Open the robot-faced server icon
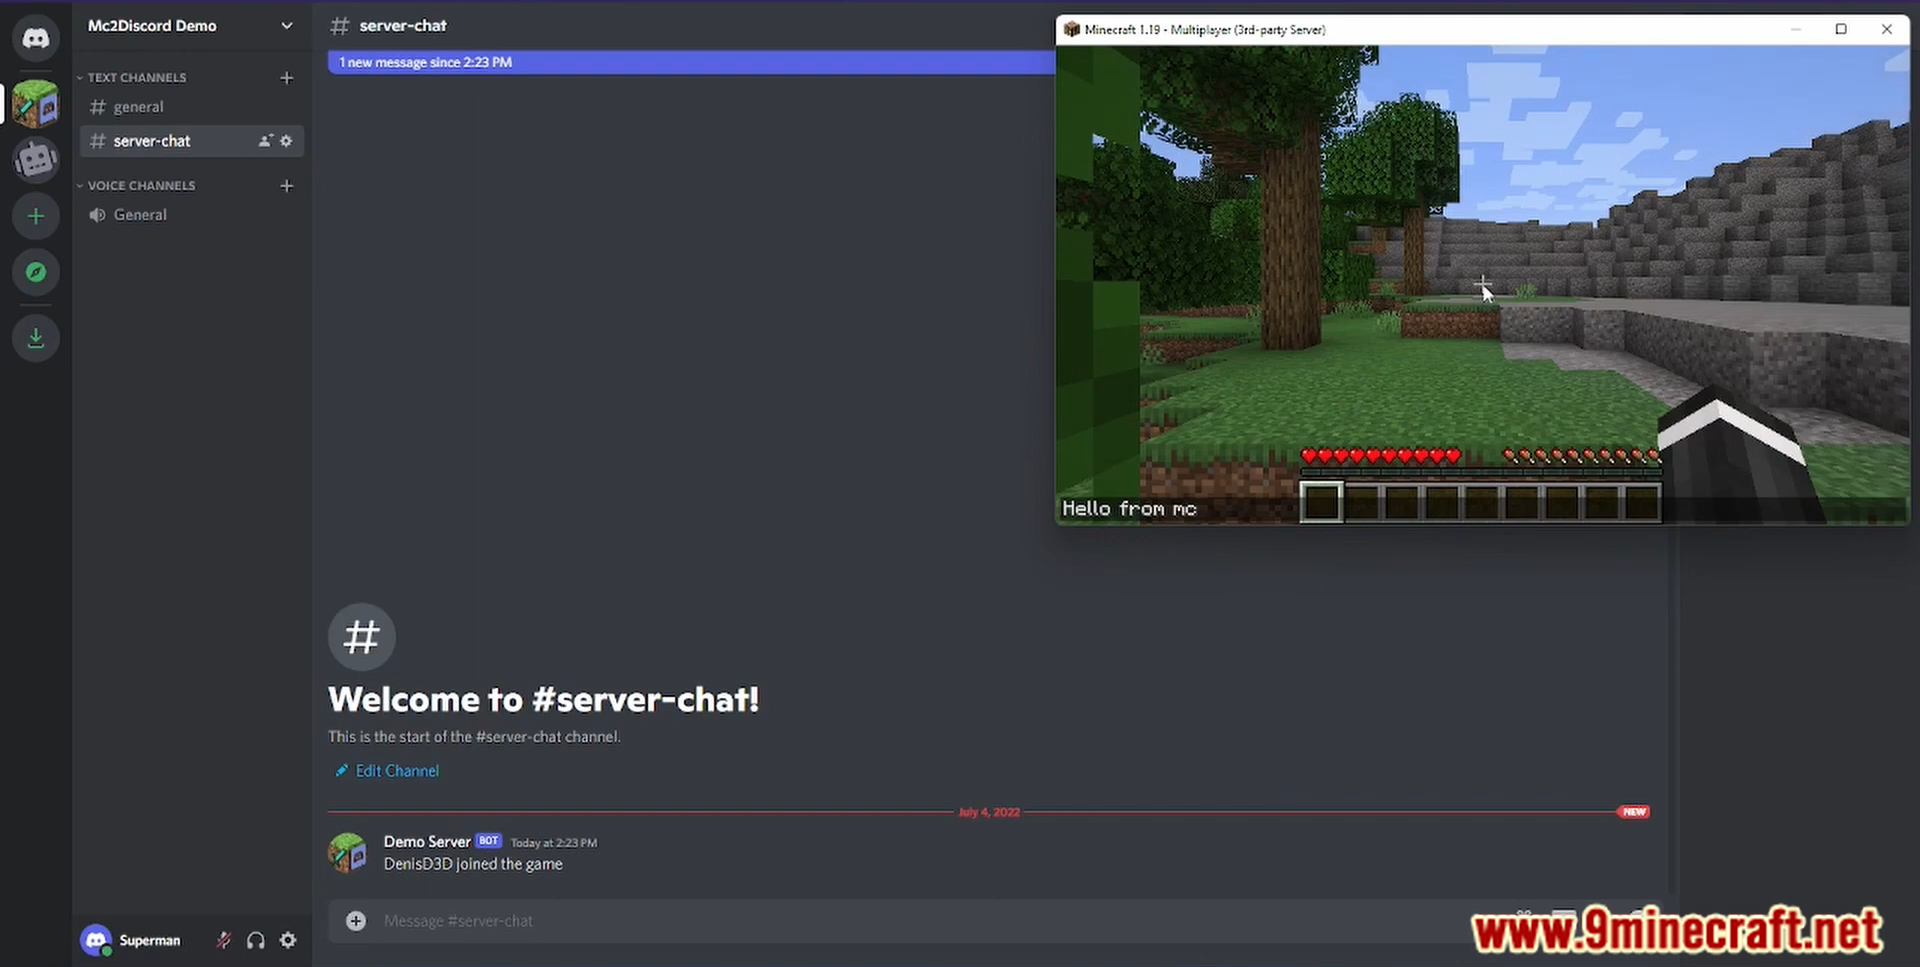The width and height of the screenshot is (1920, 967). (x=36, y=159)
